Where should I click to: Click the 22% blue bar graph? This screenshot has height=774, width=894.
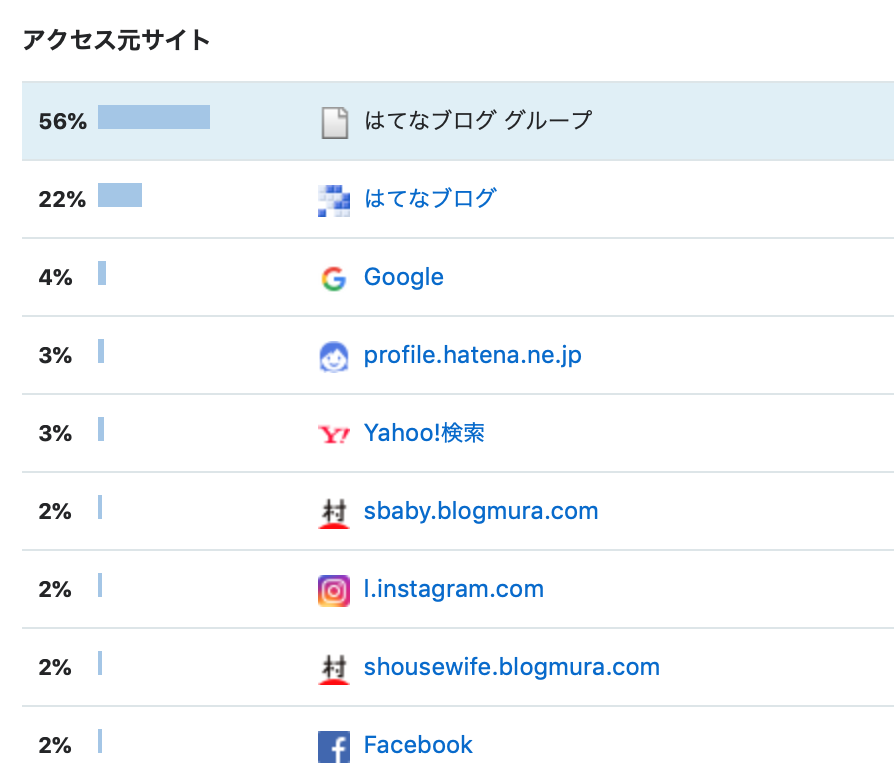[120, 195]
